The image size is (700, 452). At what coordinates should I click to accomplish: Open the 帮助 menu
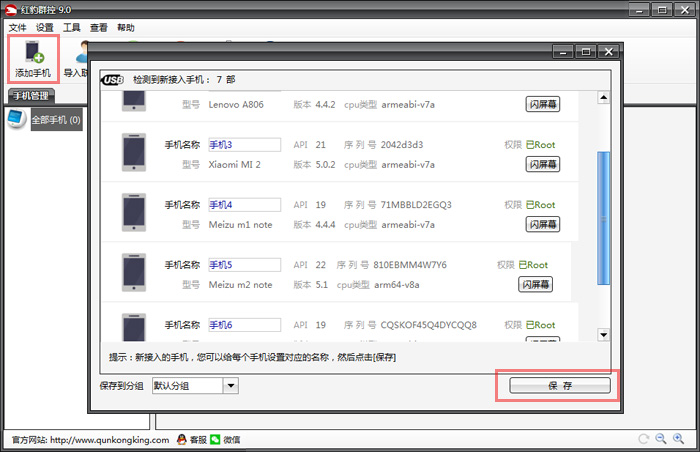point(126,28)
